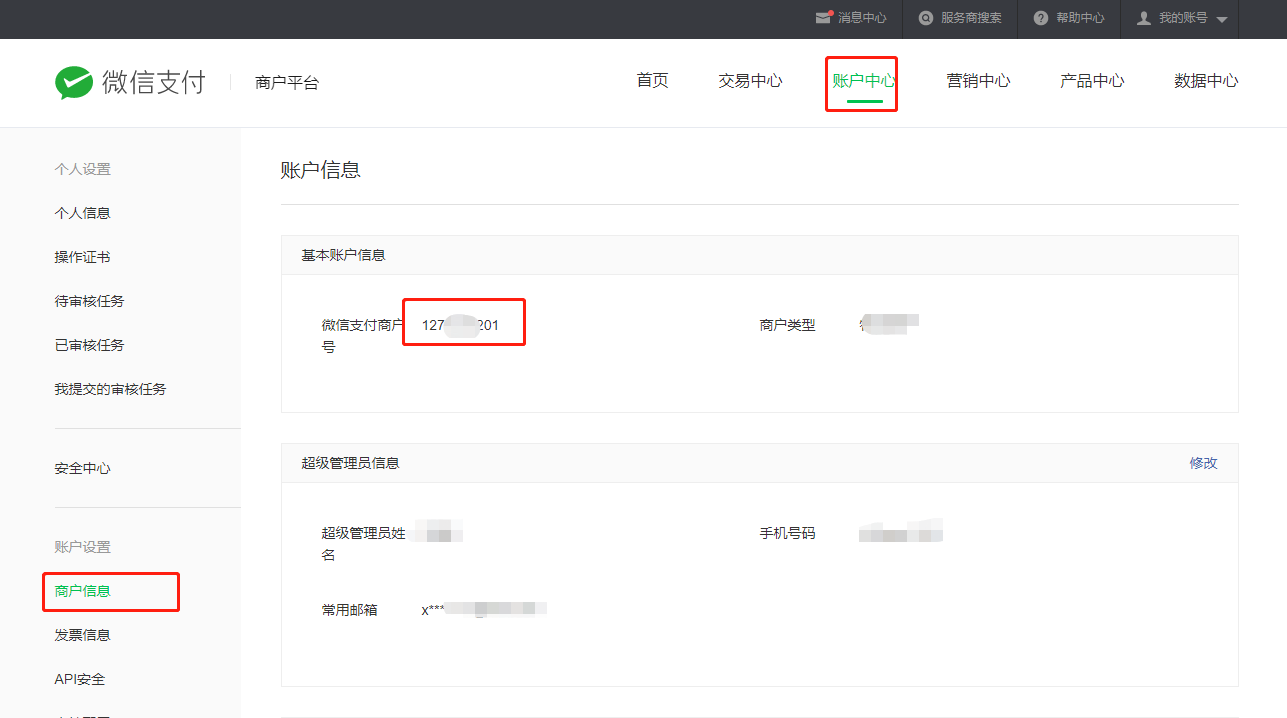1287x718 pixels.
Task: Select 商户信息 in the sidebar
Action: coord(82,591)
